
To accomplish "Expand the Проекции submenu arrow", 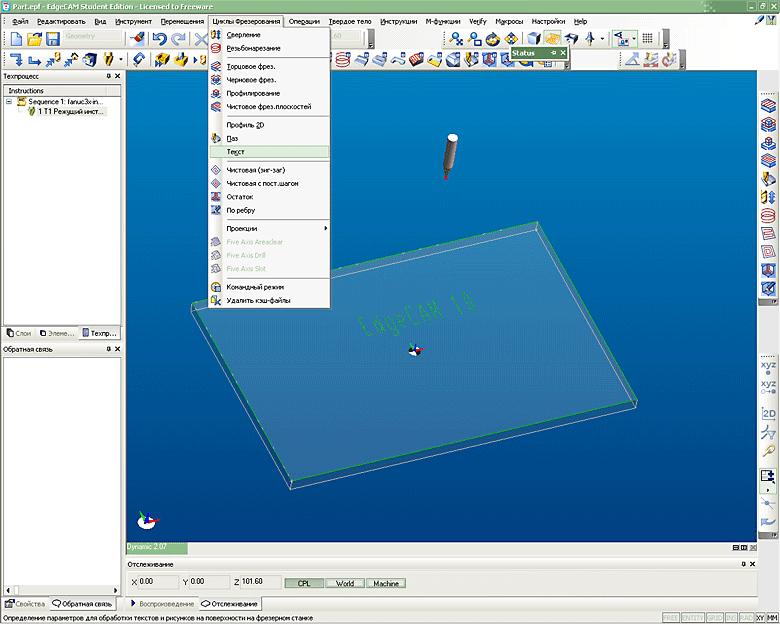I will [x=326, y=228].
